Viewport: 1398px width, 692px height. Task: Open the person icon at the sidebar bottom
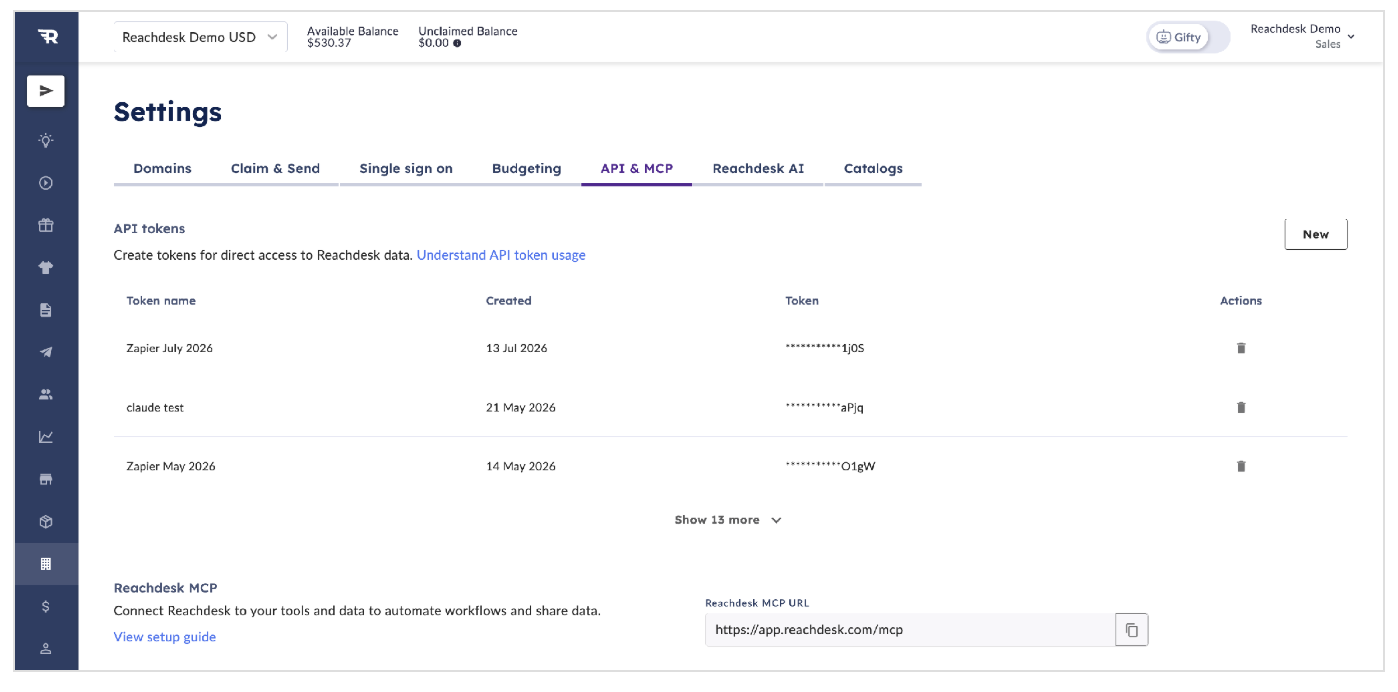tap(46, 648)
